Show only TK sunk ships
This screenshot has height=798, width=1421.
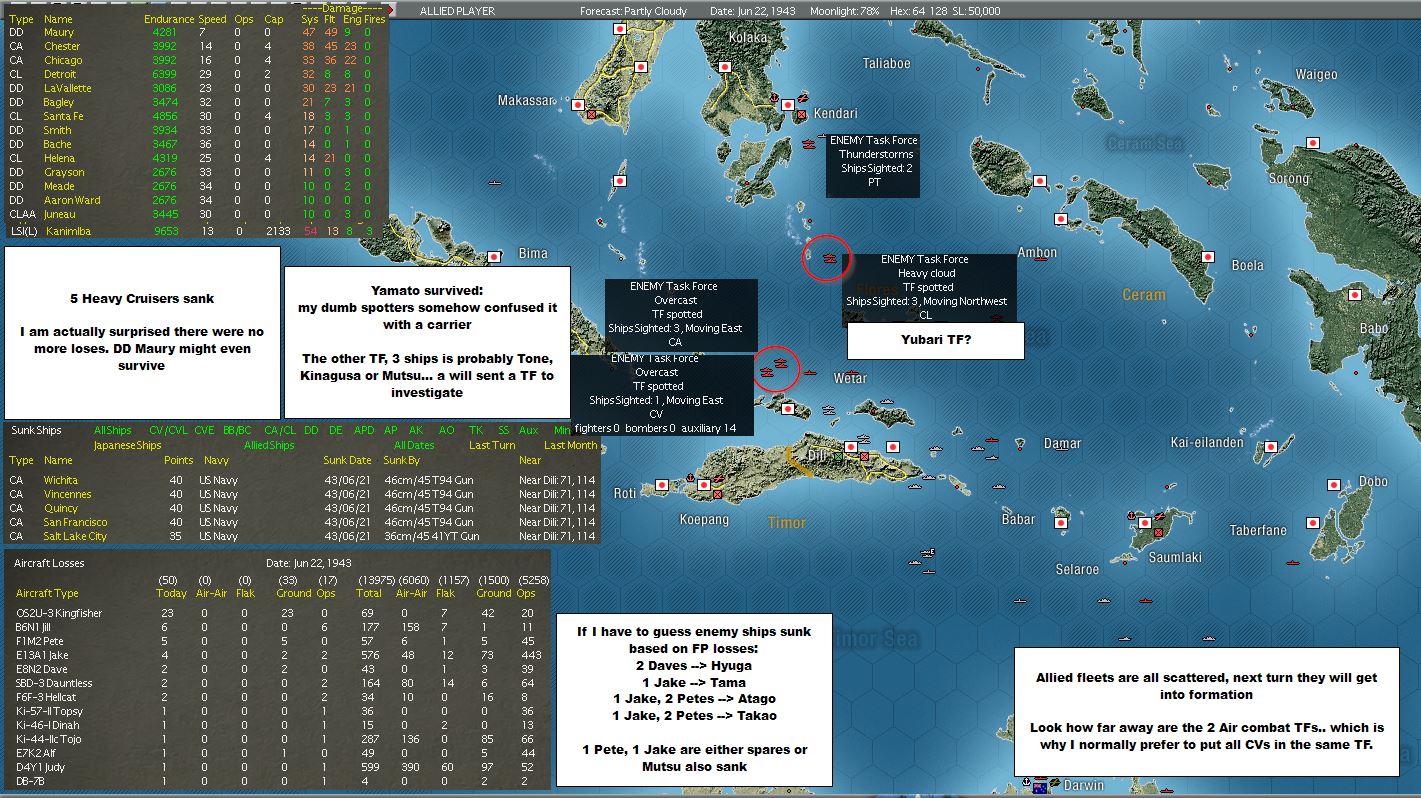click(475, 430)
